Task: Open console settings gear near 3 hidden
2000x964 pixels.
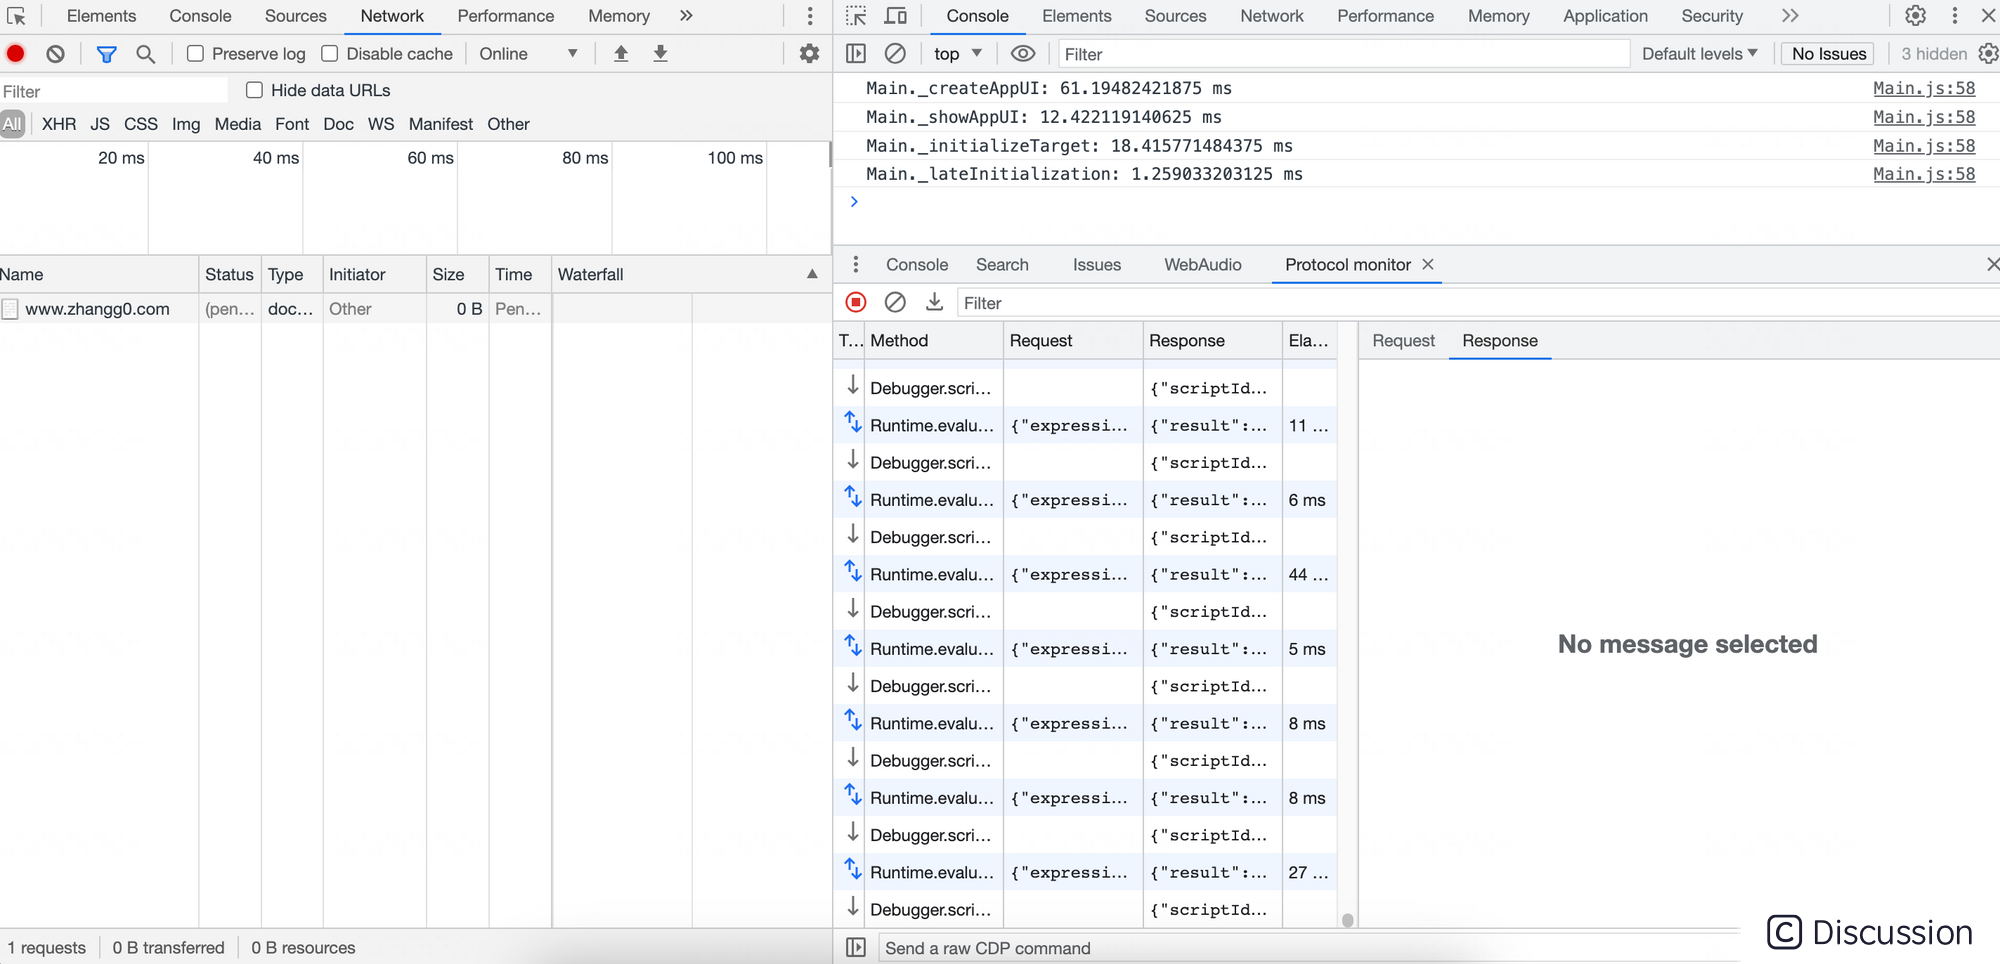Action: coord(1988,54)
